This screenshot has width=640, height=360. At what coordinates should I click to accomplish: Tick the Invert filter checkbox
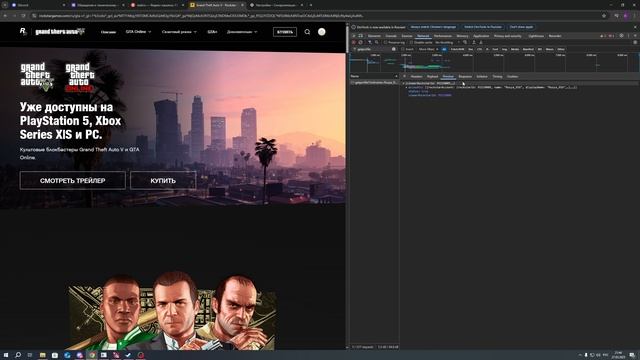point(403,49)
